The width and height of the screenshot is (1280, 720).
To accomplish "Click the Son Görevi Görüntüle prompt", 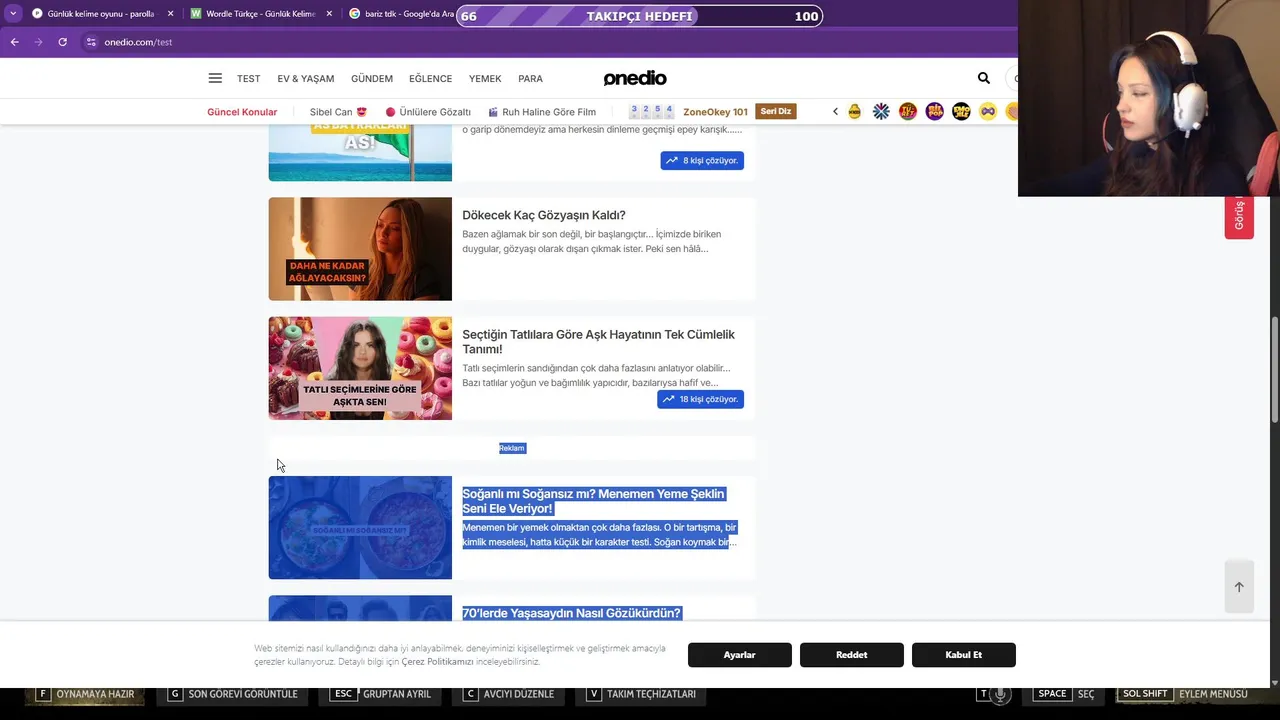I will (x=233, y=694).
